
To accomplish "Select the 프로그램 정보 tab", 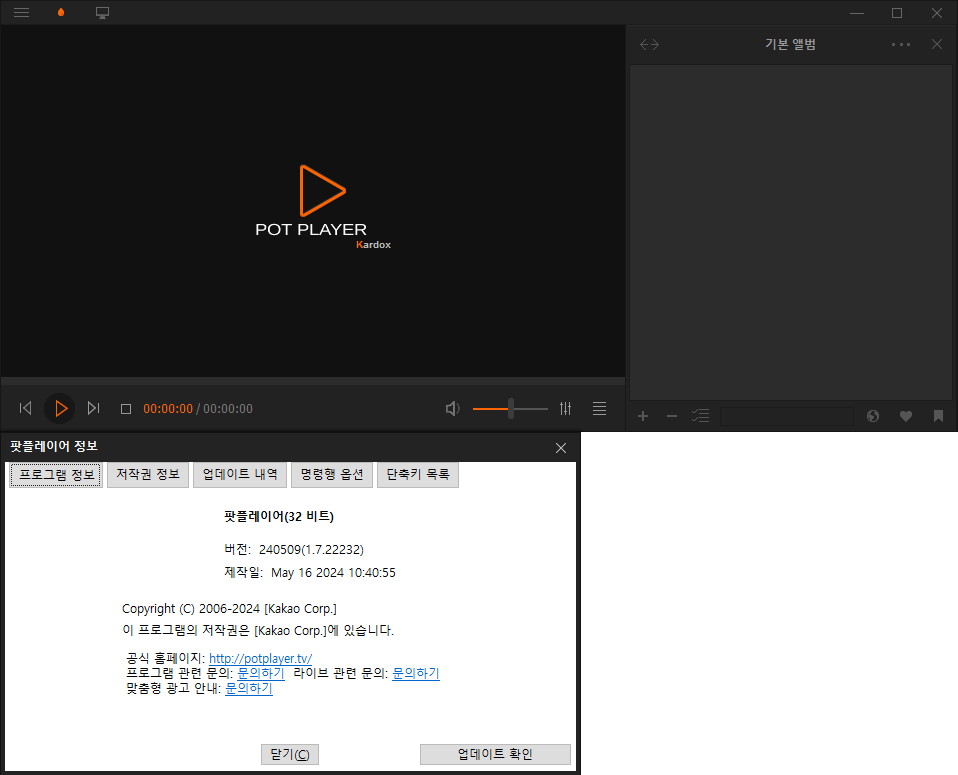I will click(56, 475).
